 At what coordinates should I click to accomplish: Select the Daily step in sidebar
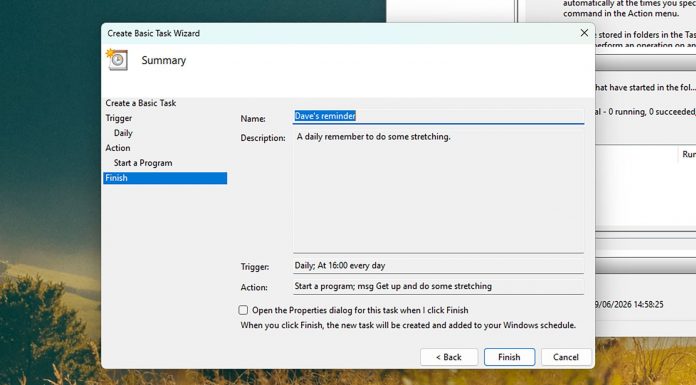(x=123, y=133)
